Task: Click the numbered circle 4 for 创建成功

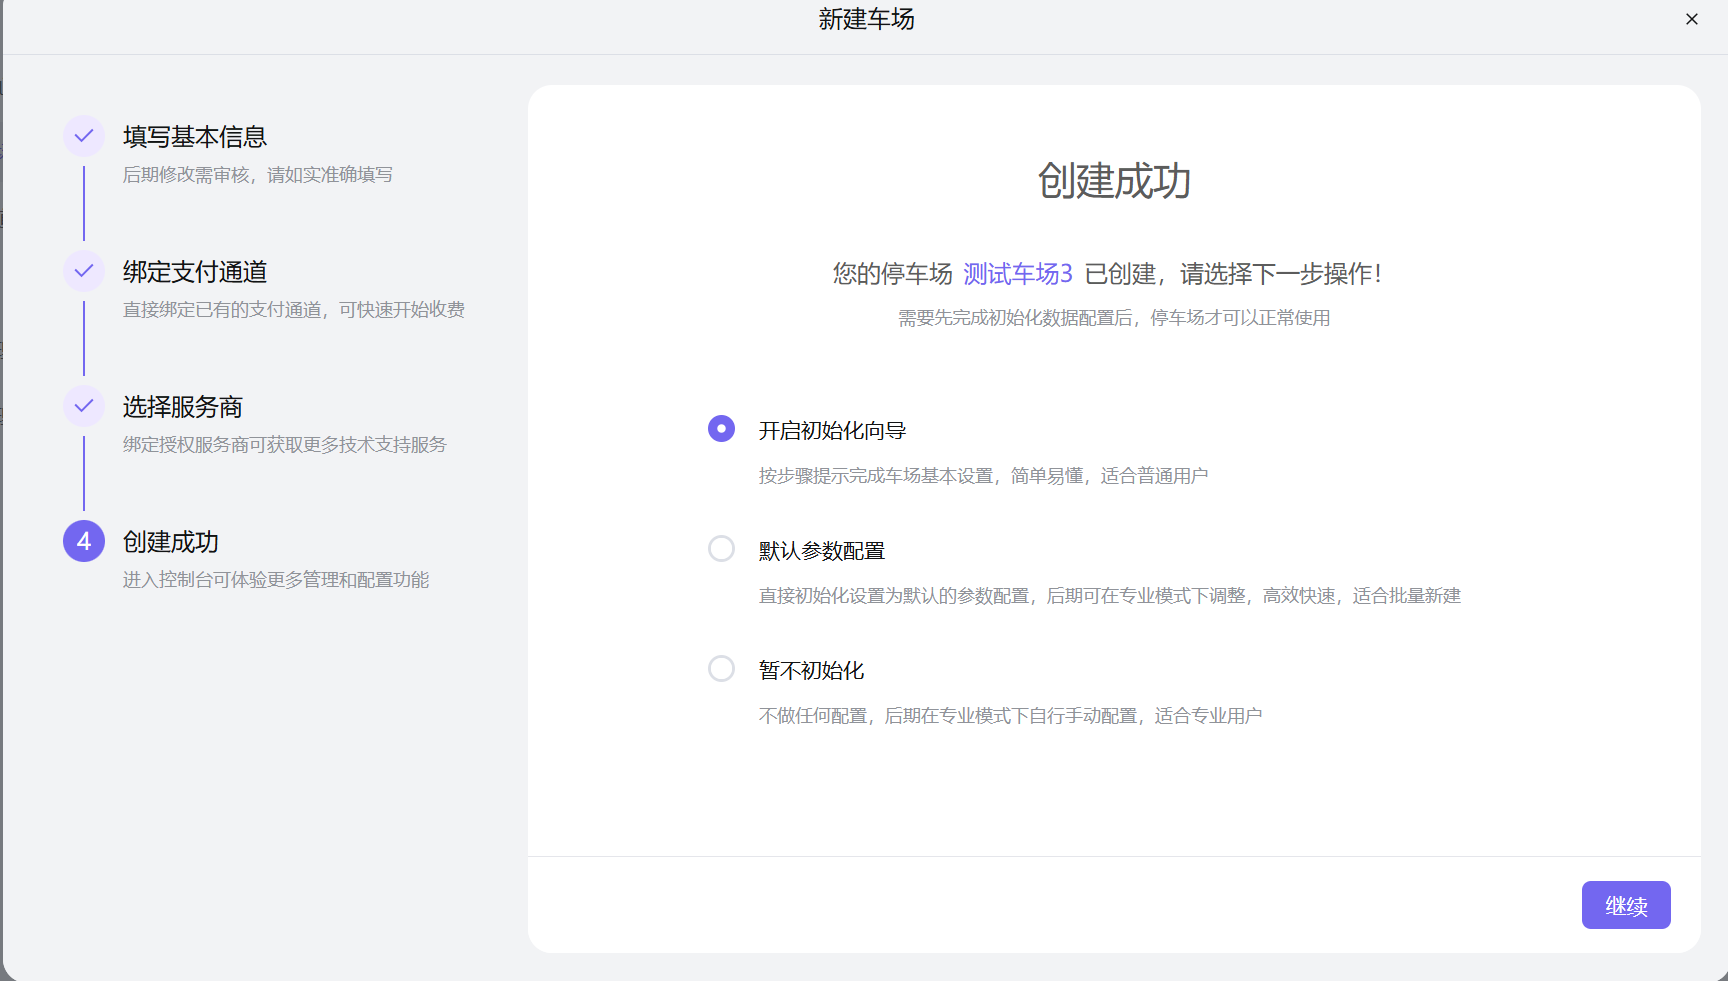Action: pyautogui.click(x=84, y=541)
